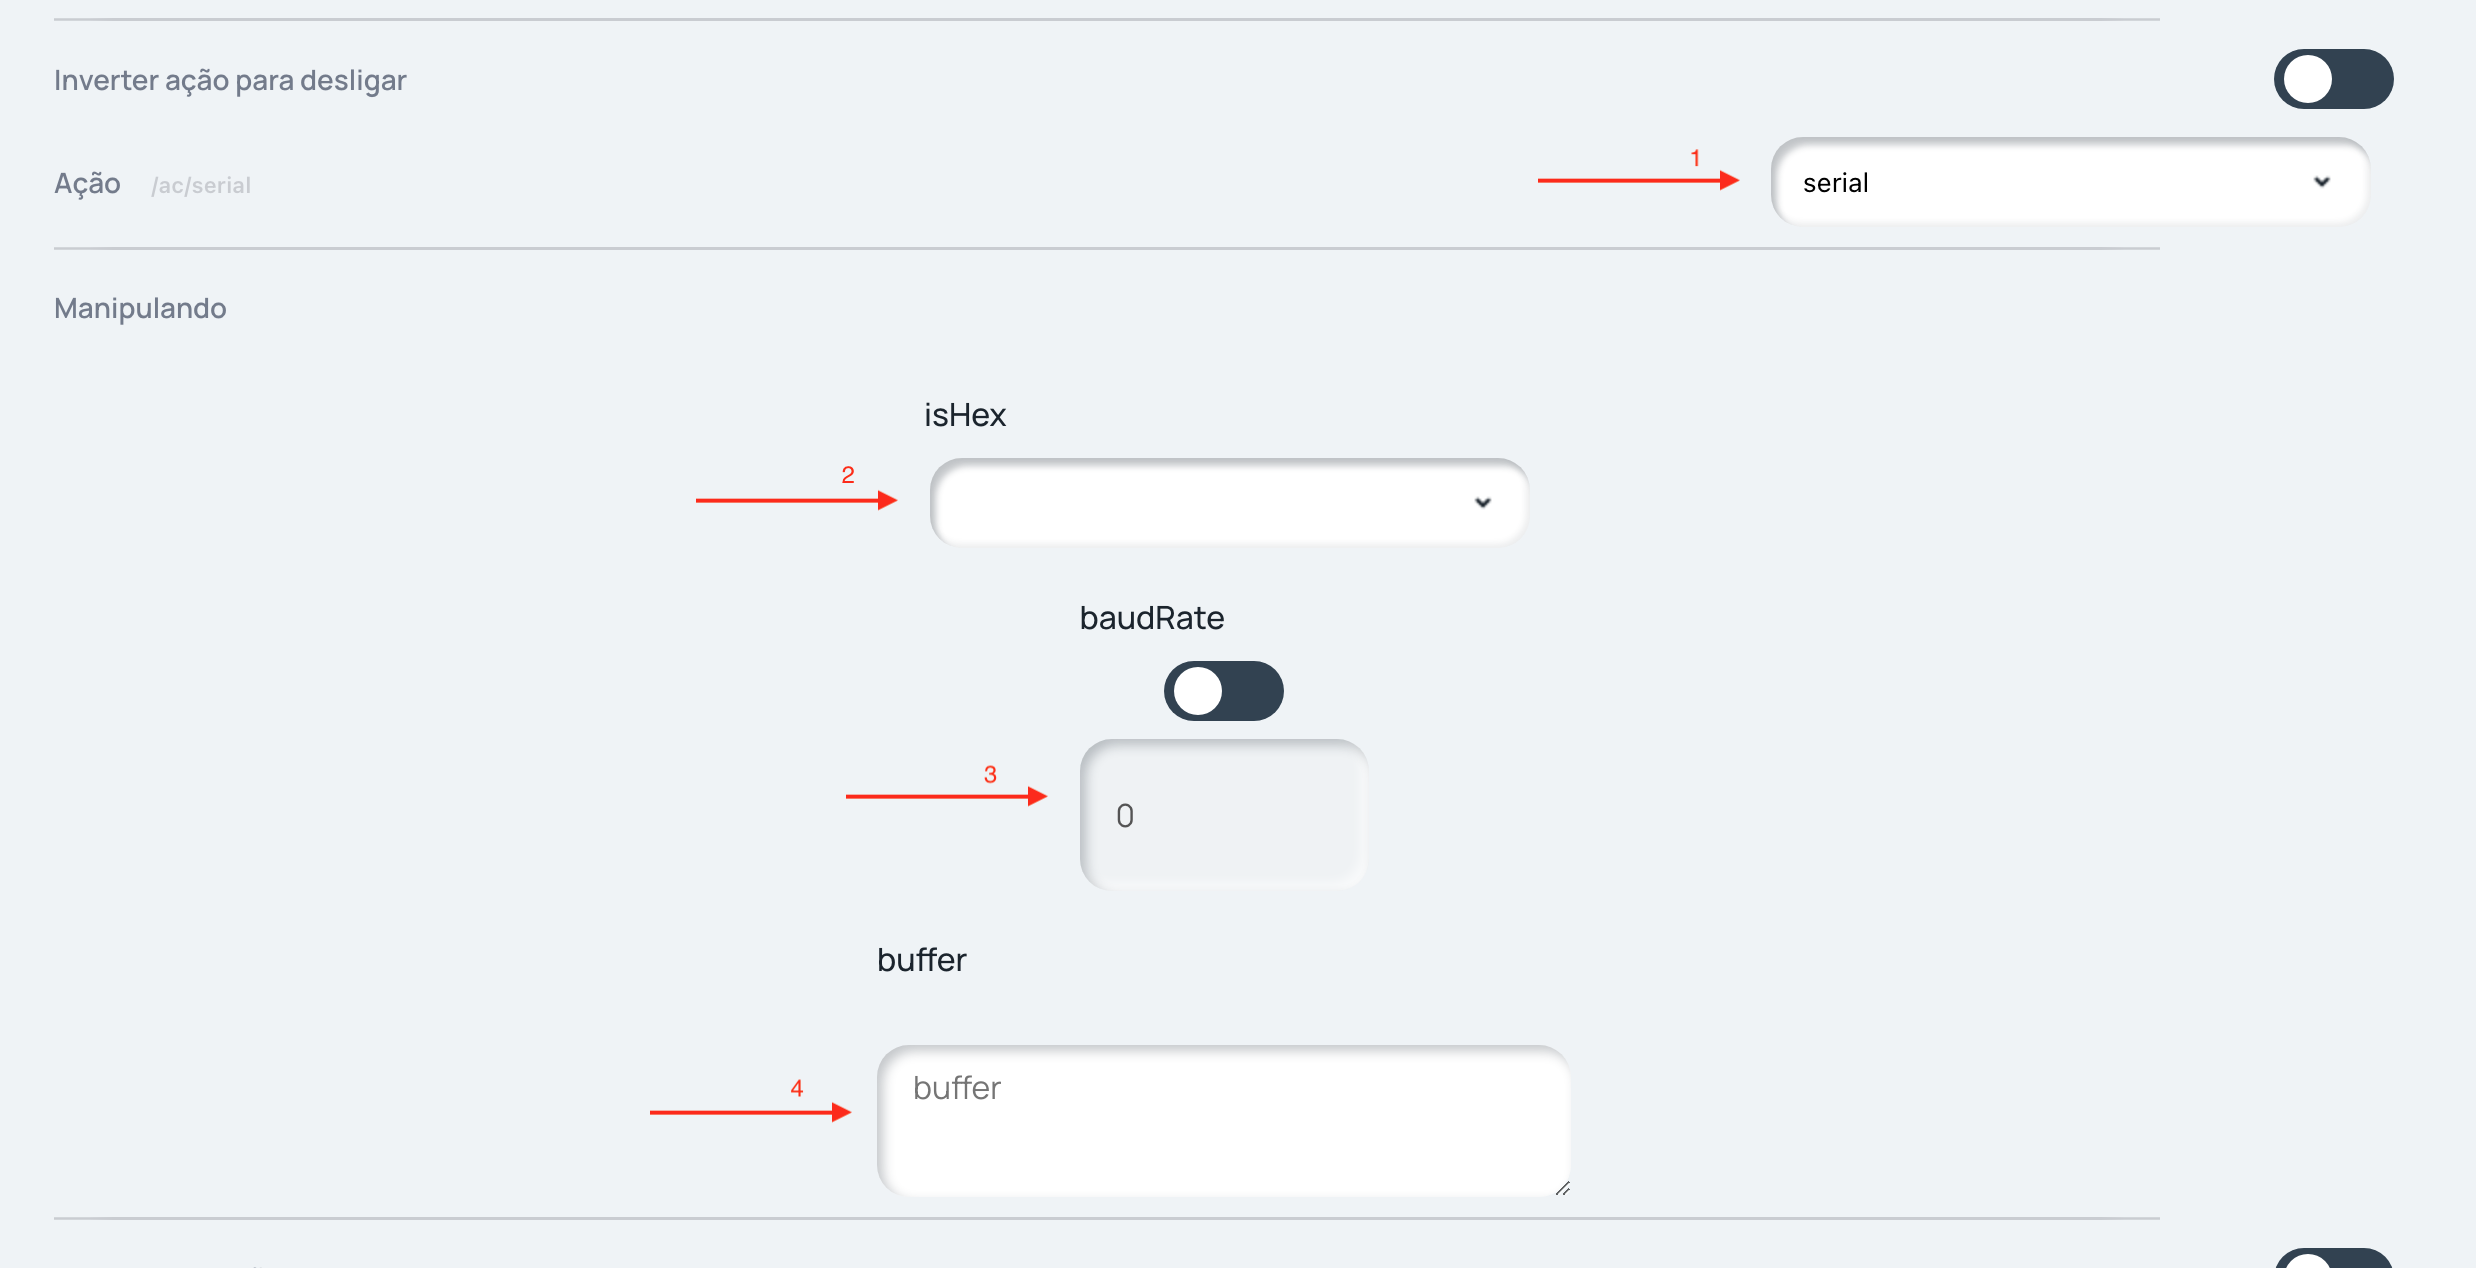Open the Ação dropdown showing serial
The image size is (2476, 1268).
pos(2050,182)
